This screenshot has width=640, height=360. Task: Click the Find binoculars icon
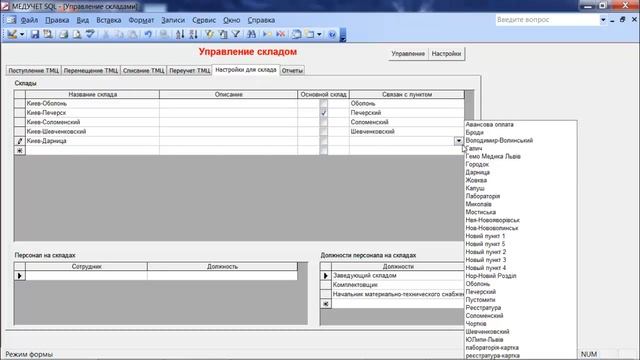251,34
